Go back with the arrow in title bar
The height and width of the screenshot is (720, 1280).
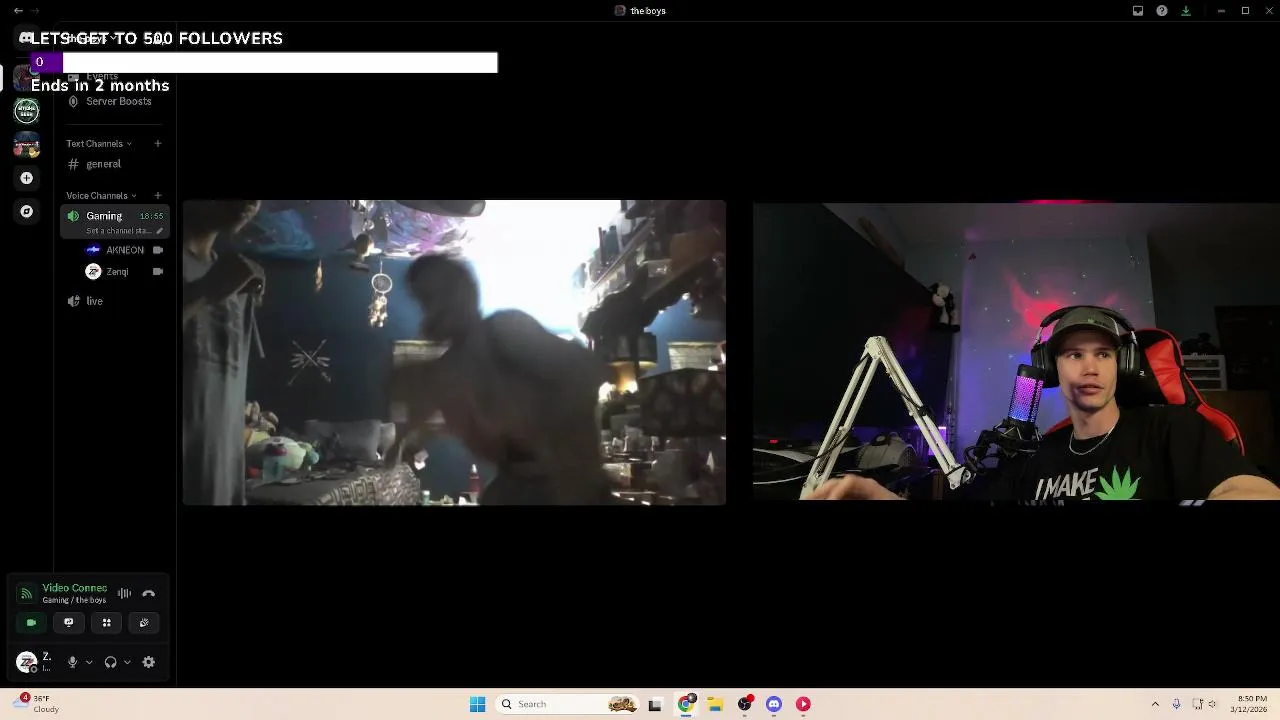[x=18, y=11]
